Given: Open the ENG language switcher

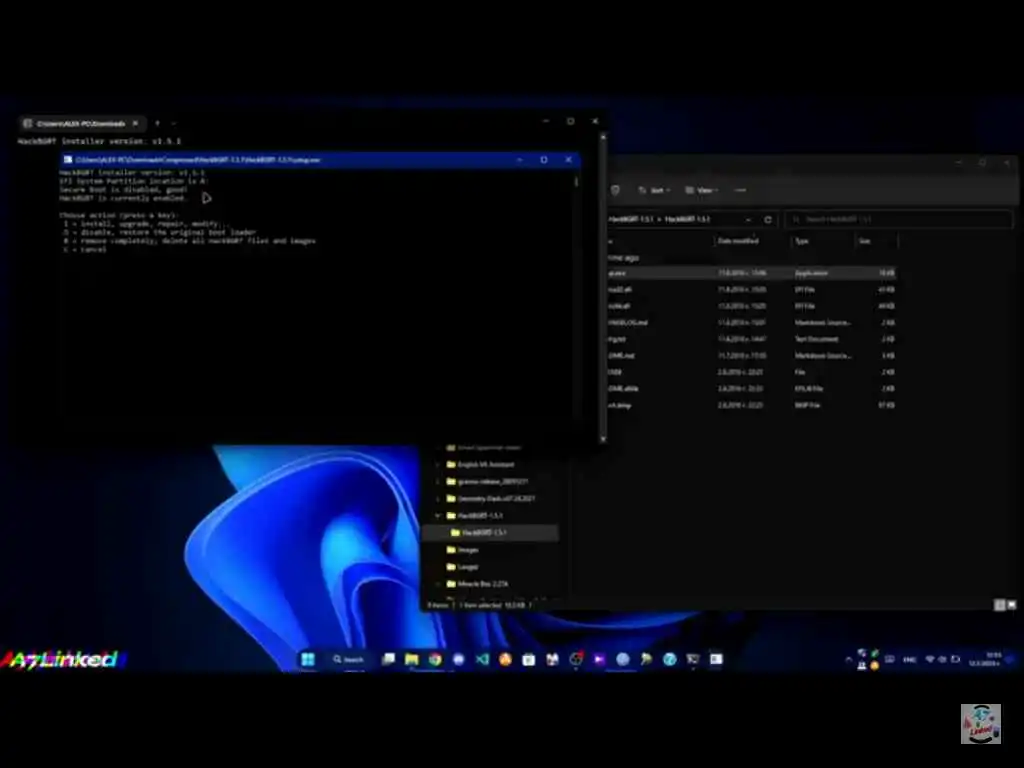Looking at the screenshot, I should [909, 660].
